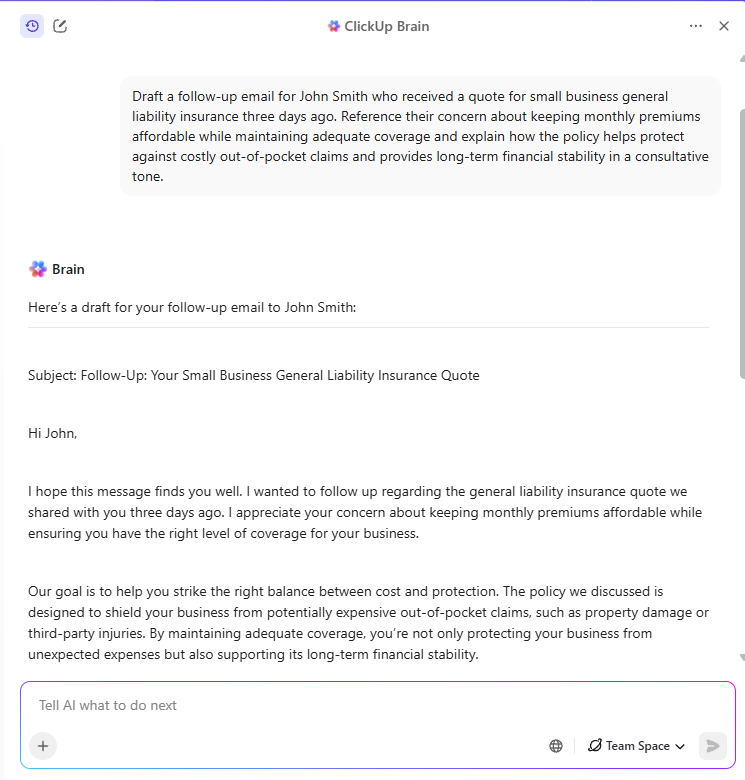Click the email Subject line text
Image resolution: width=745 pixels, height=780 pixels.
254,376
